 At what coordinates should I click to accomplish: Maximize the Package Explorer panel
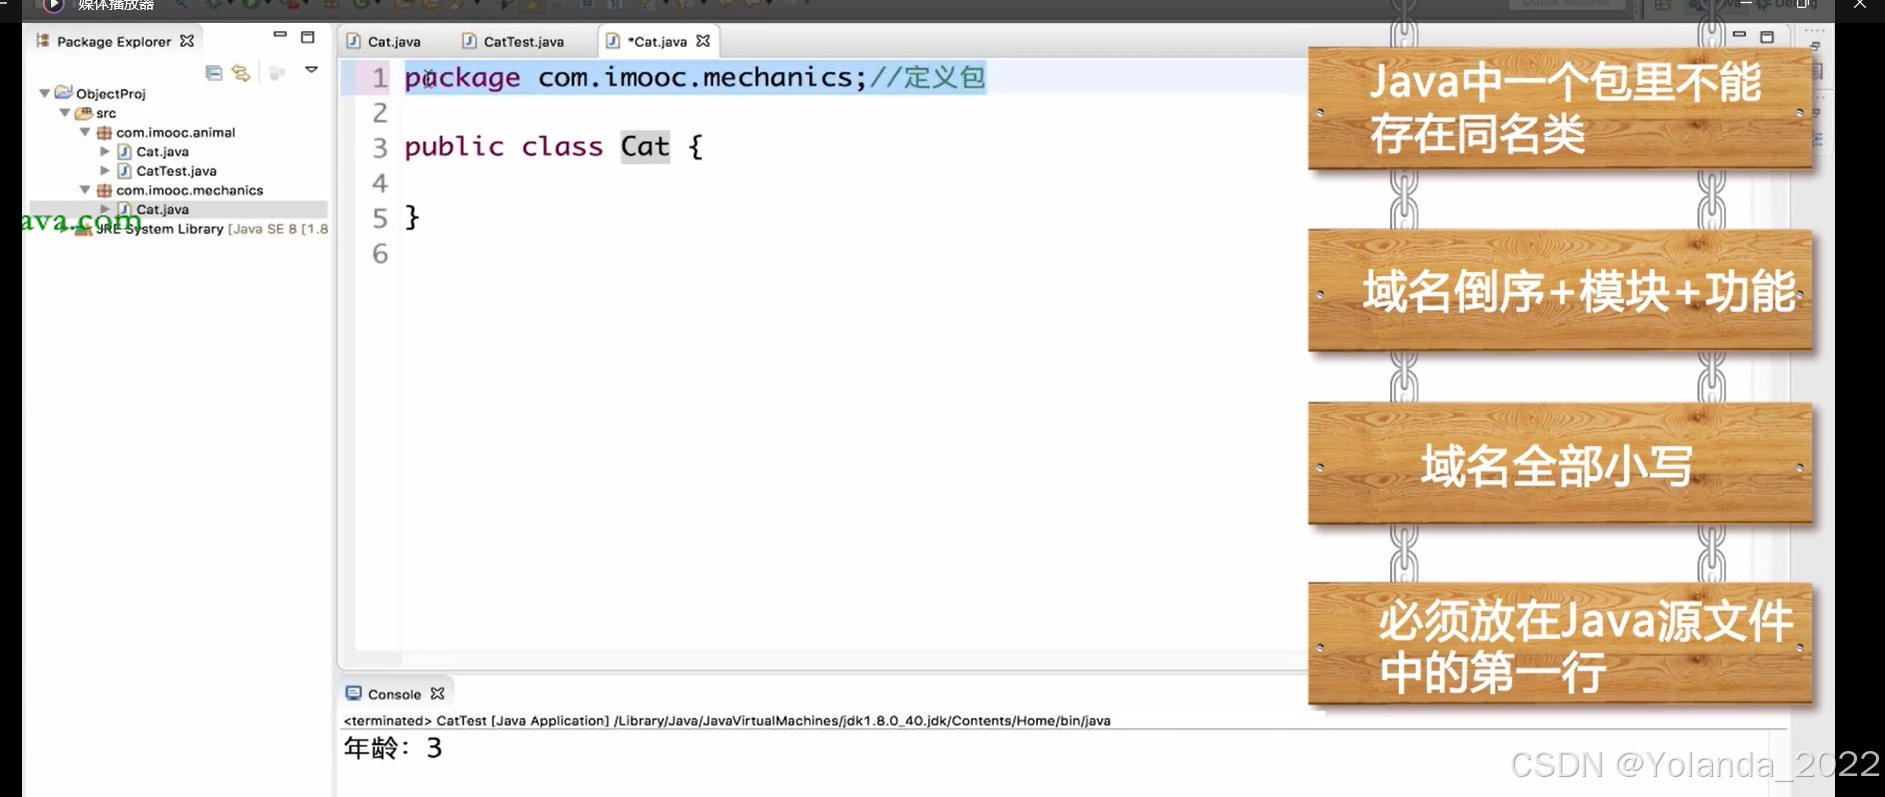(x=308, y=37)
